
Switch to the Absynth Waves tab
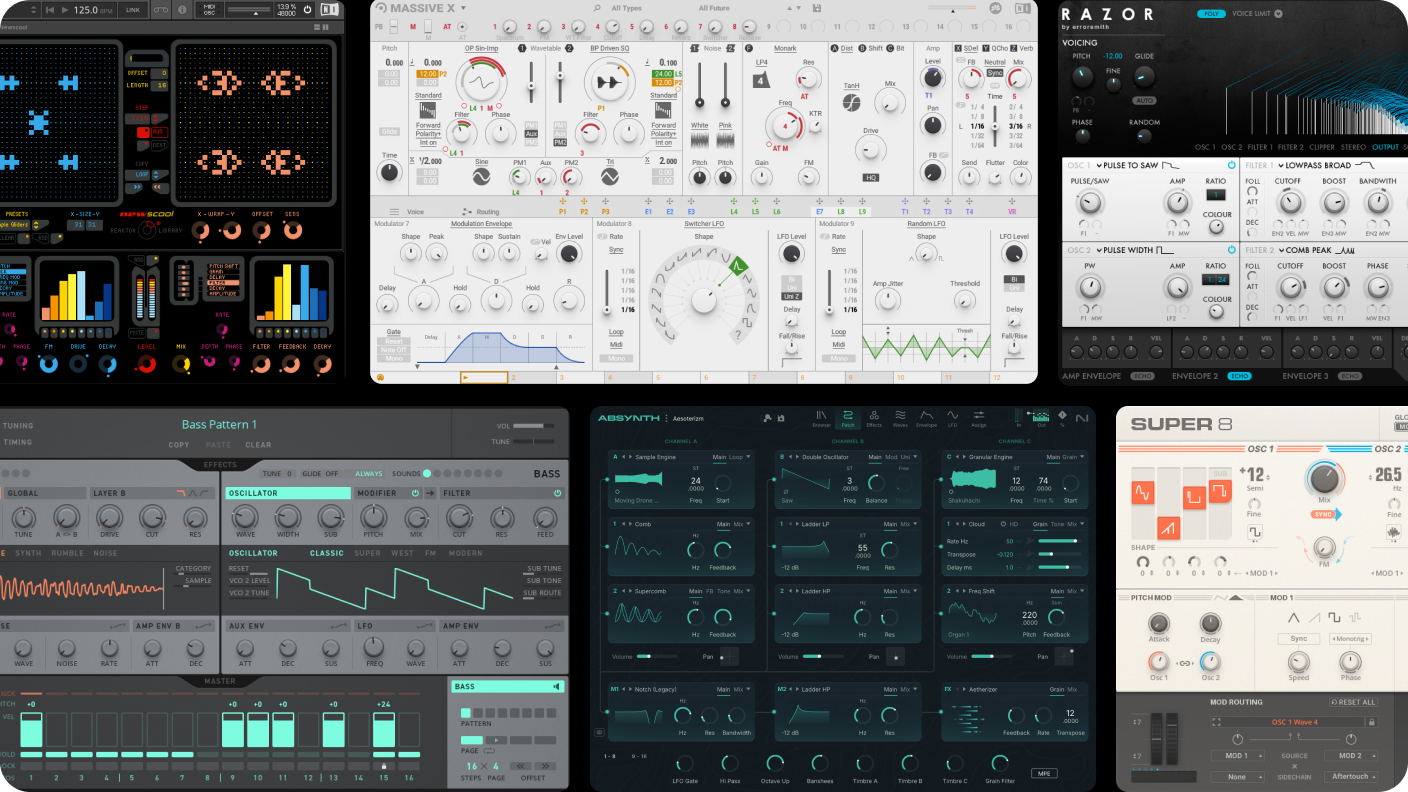coord(900,418)
